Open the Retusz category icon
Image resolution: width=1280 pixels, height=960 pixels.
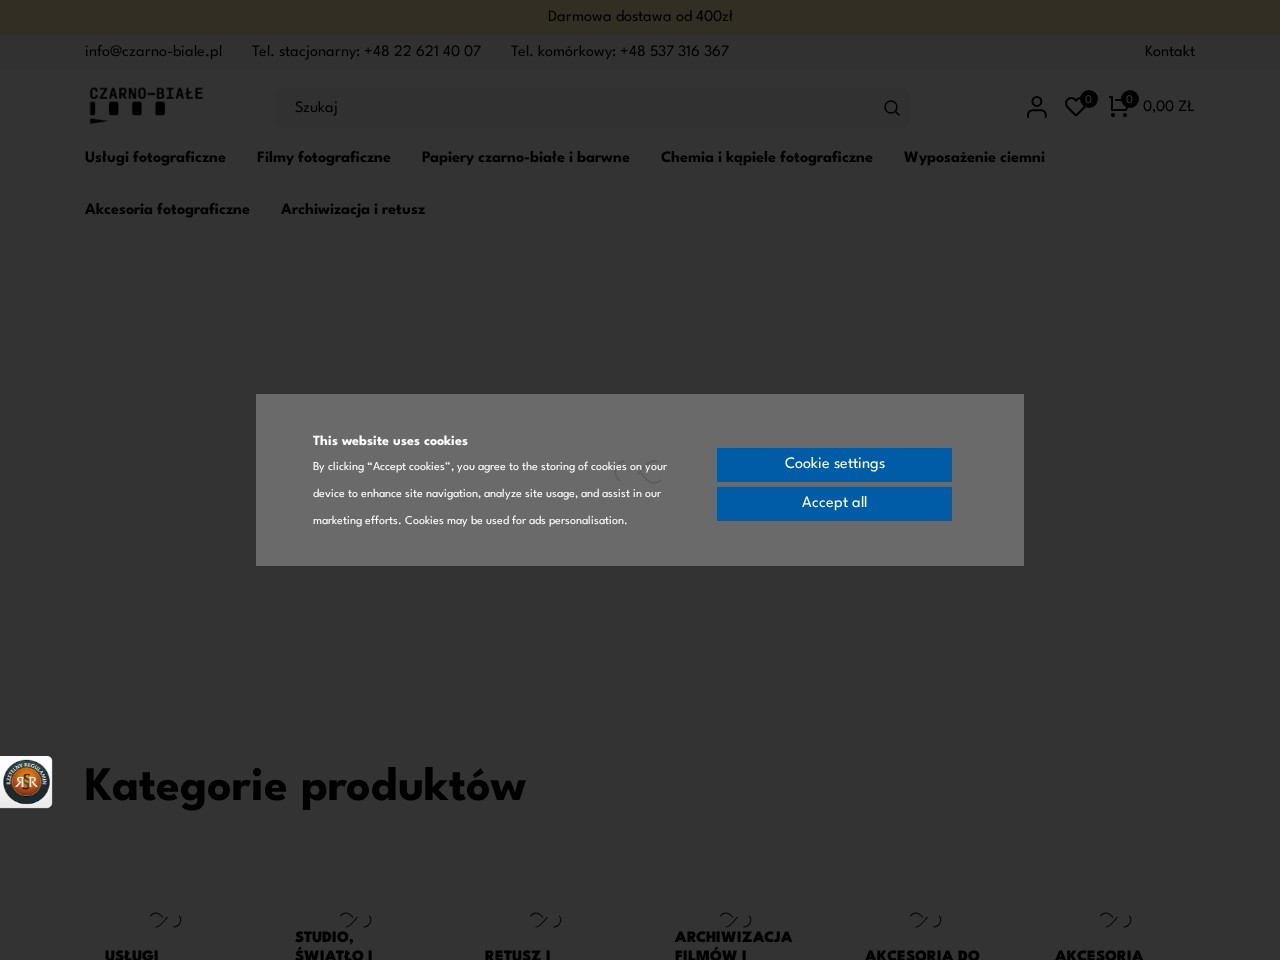click(x=545, y=919)
